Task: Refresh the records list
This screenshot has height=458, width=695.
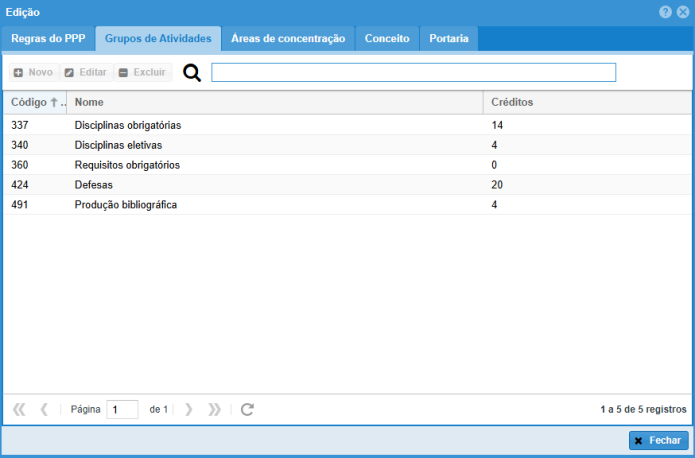Action: 248,409
